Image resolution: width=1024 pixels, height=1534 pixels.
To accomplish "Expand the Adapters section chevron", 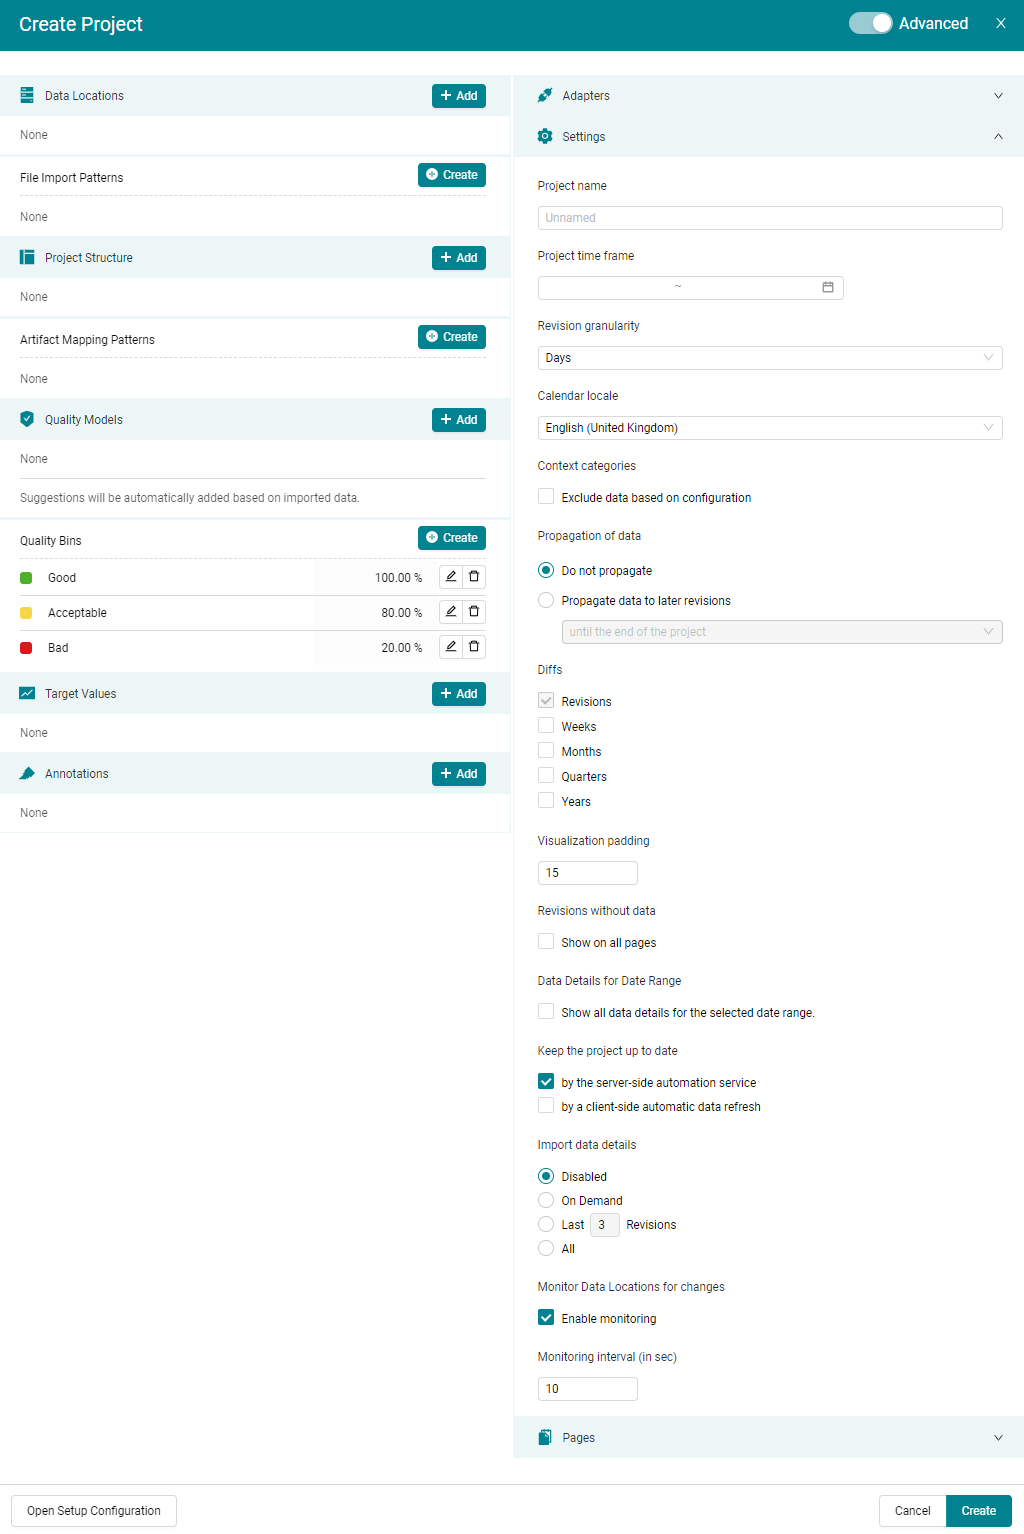I will [x=998, y=96].
